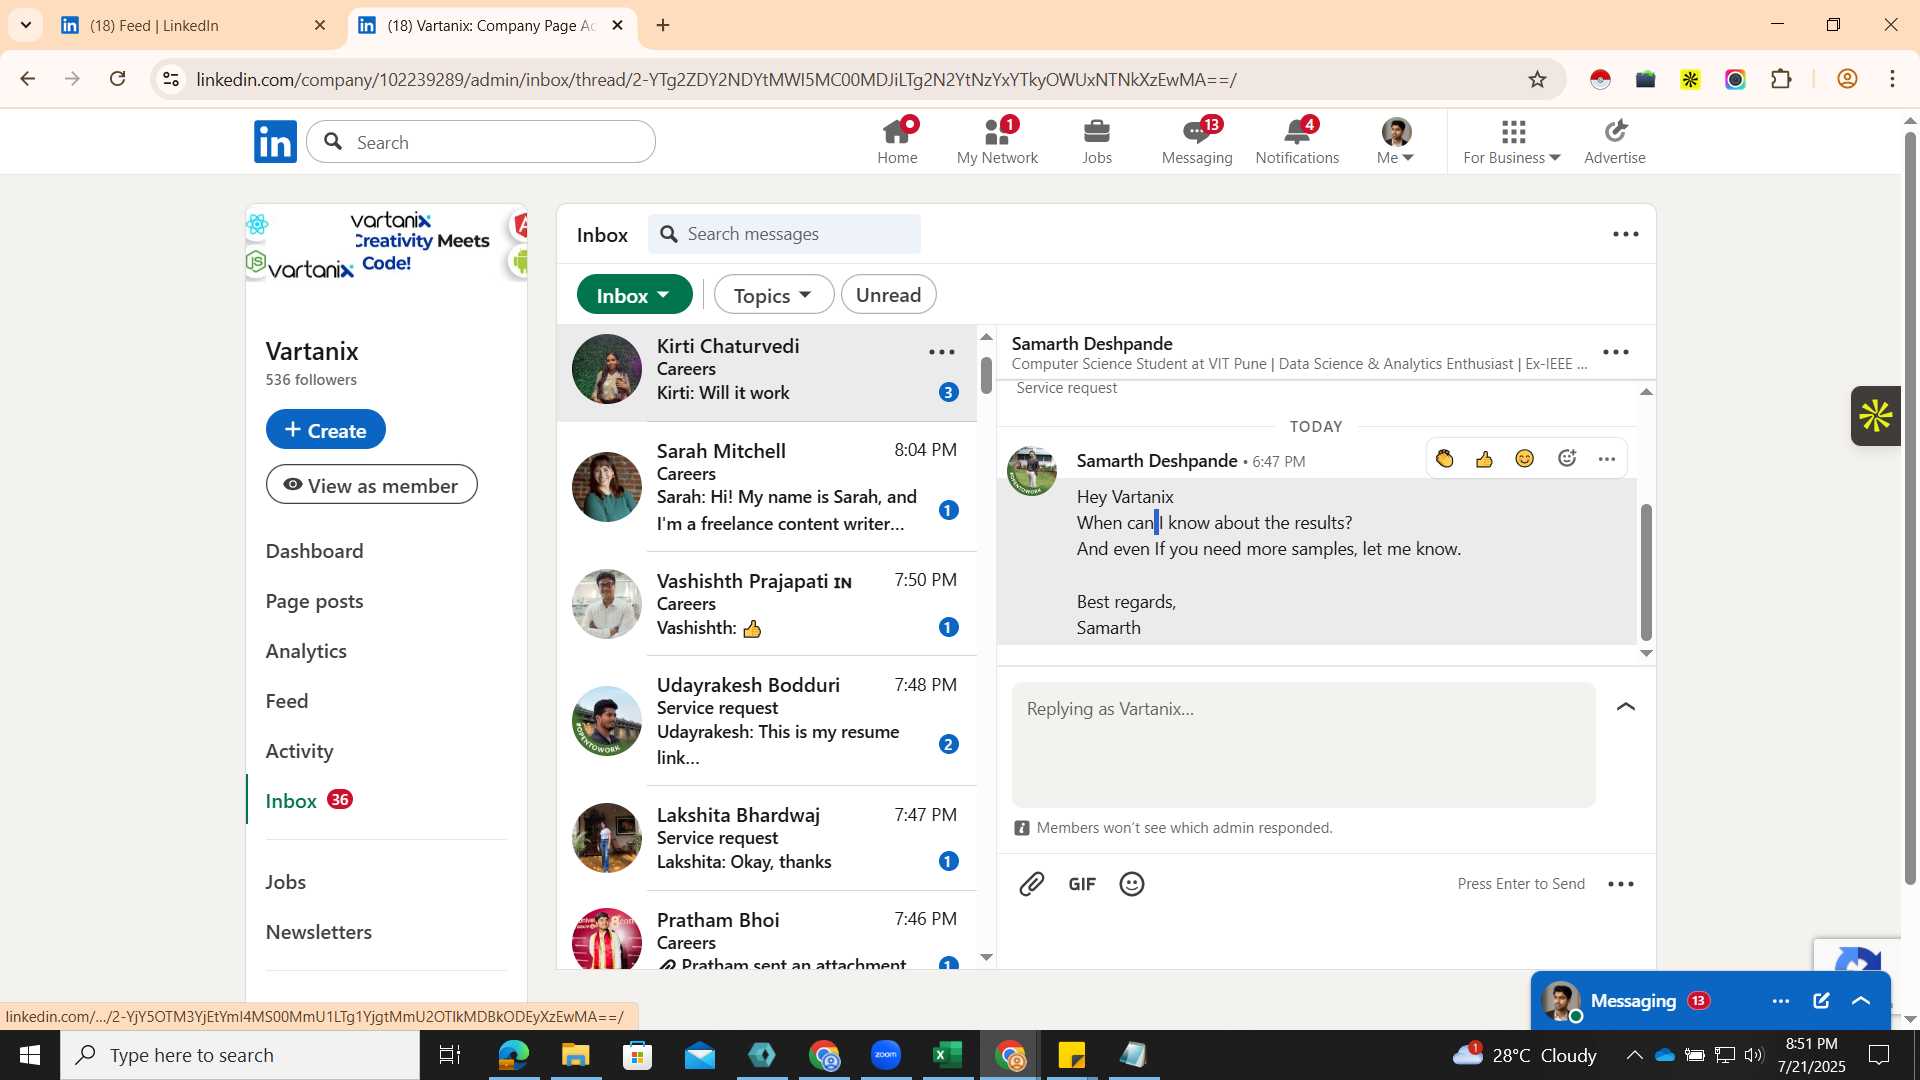Image resolution: width=1920 pixels, height=1080 pixels.
Task: Open browser tab search dropdown
Action: click(x=25, y=25)
